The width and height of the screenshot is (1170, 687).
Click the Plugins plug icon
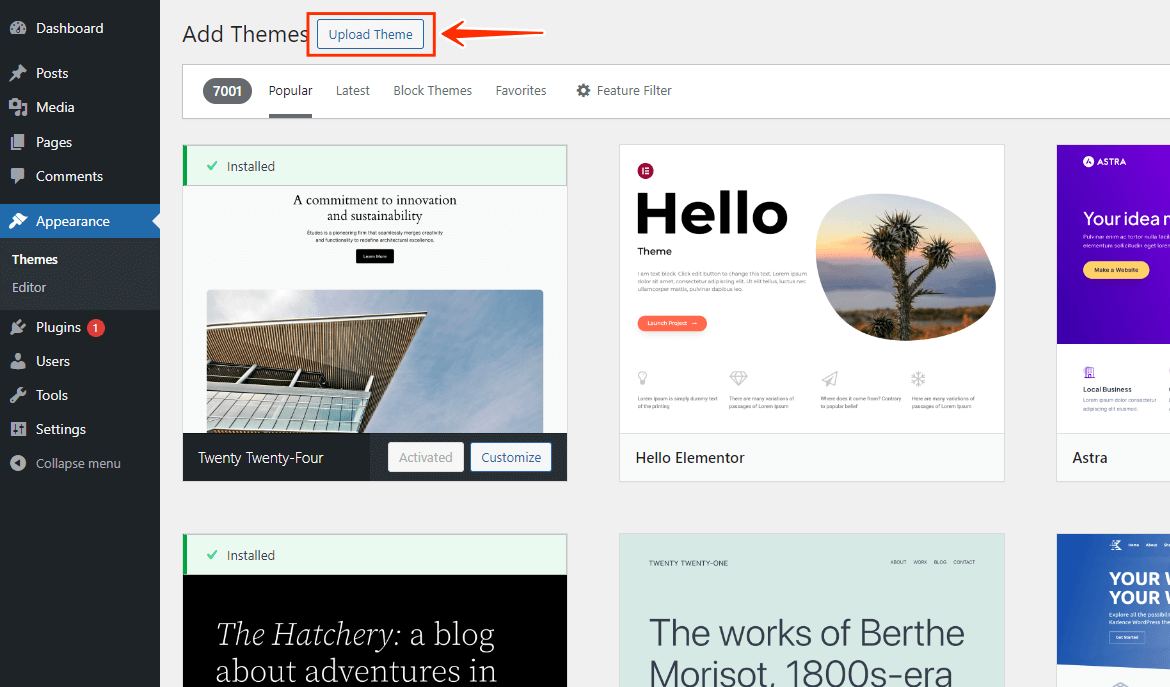tap(19, 327)
